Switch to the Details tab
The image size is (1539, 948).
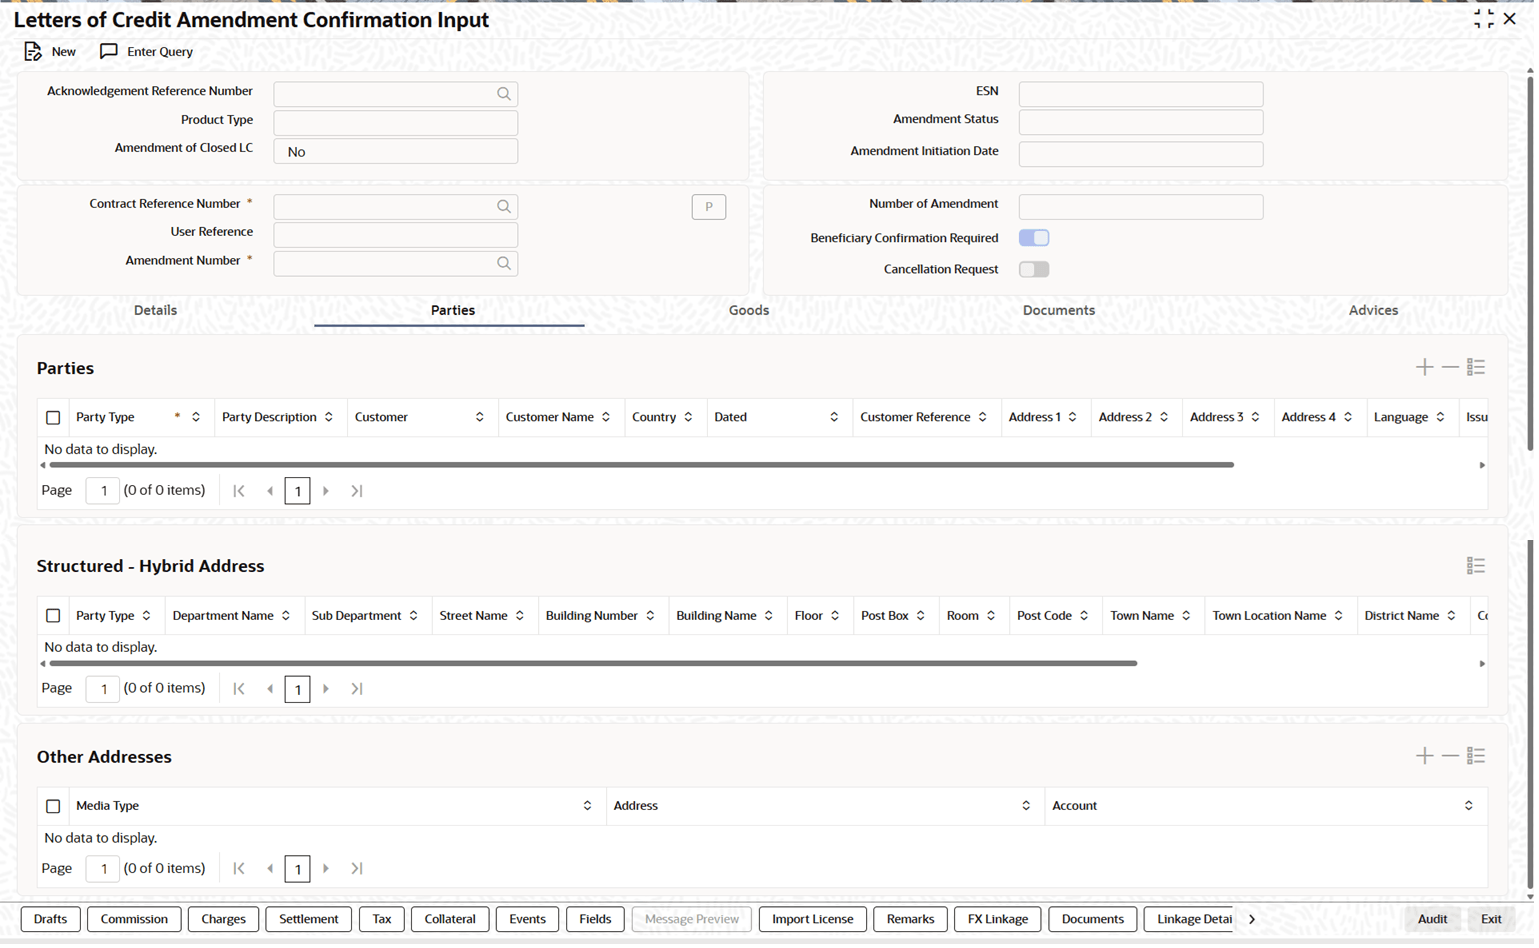[156, 311]
